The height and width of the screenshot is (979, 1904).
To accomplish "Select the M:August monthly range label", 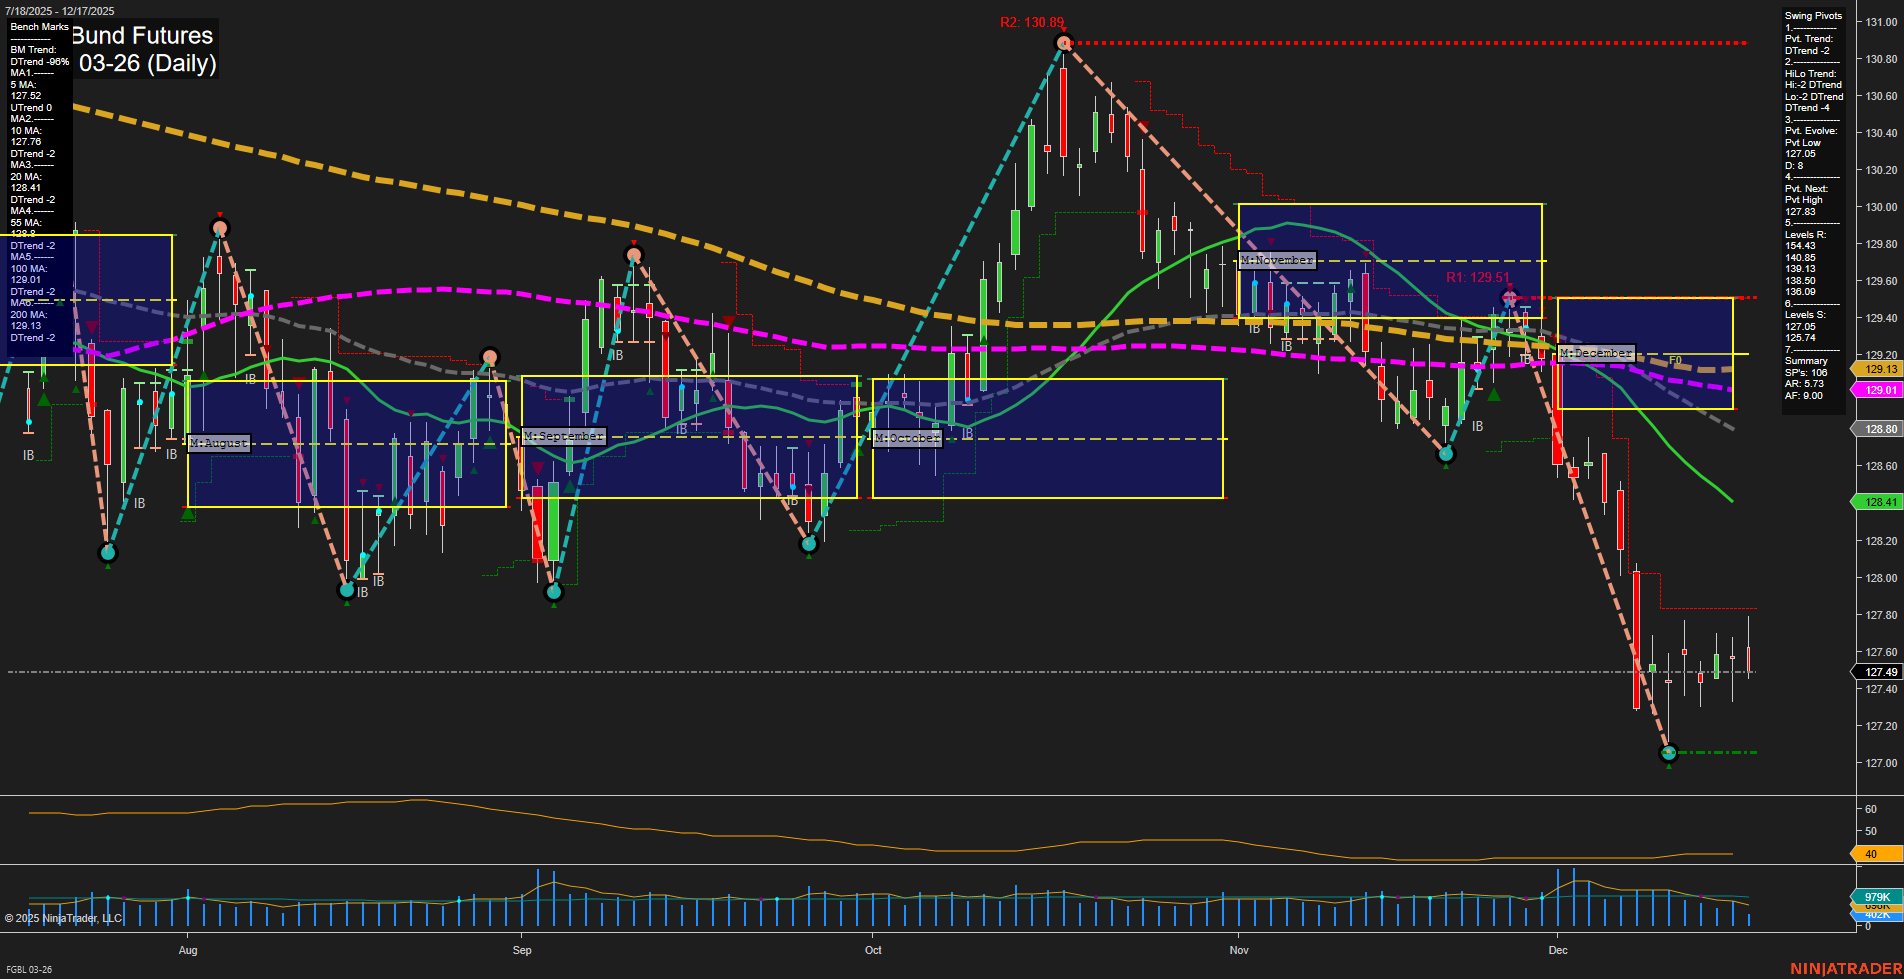I will [x=219, y=443].
